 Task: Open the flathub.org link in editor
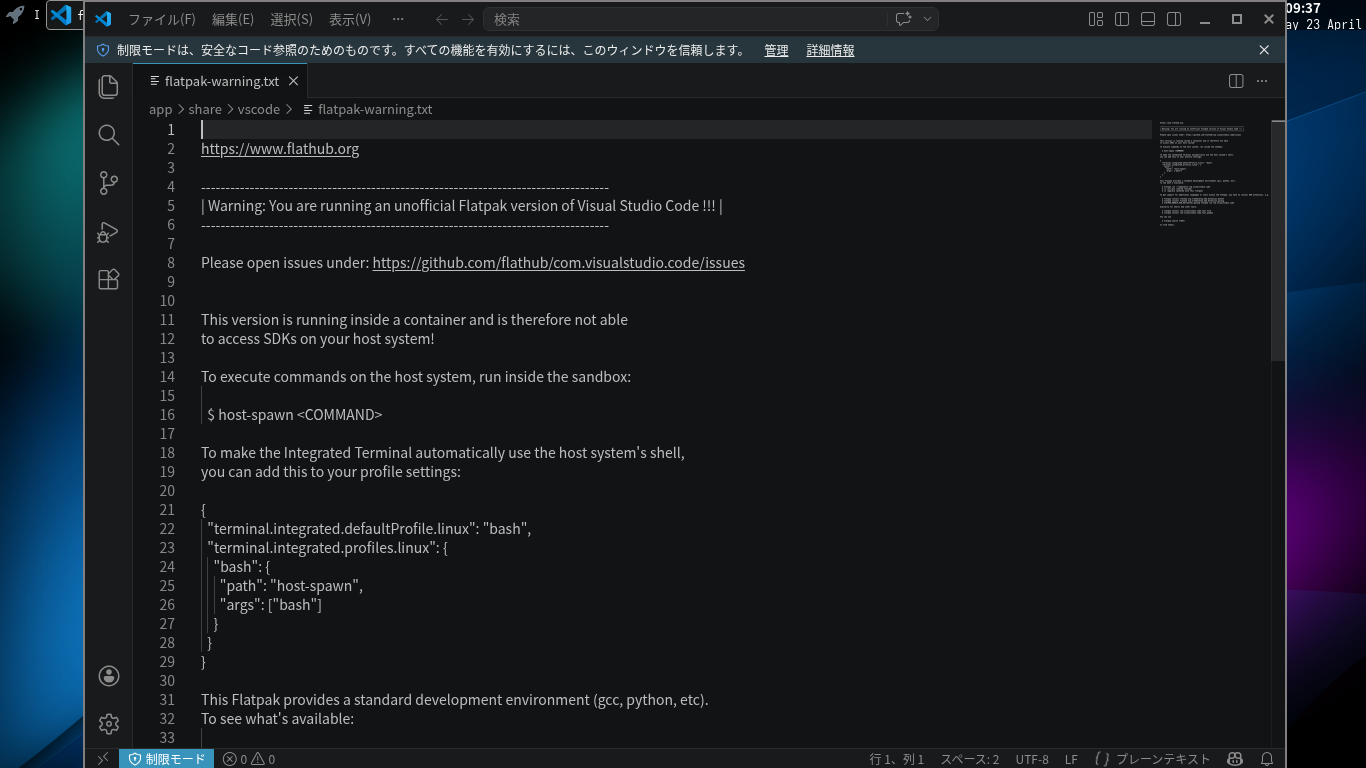280,149
